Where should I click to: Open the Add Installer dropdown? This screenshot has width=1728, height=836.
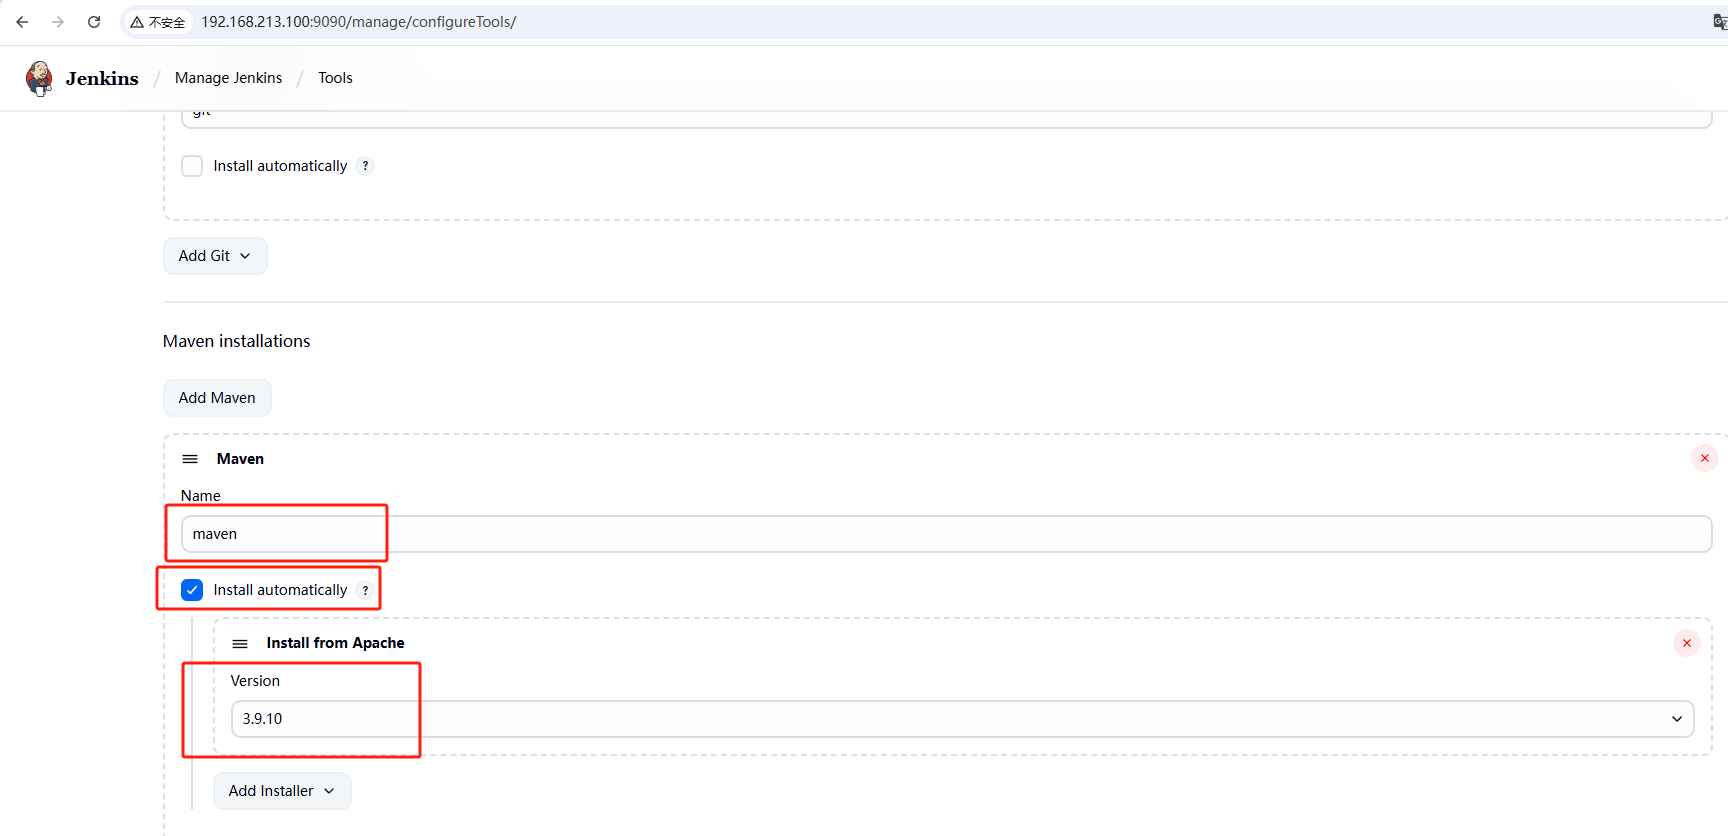tap(282, 791)
